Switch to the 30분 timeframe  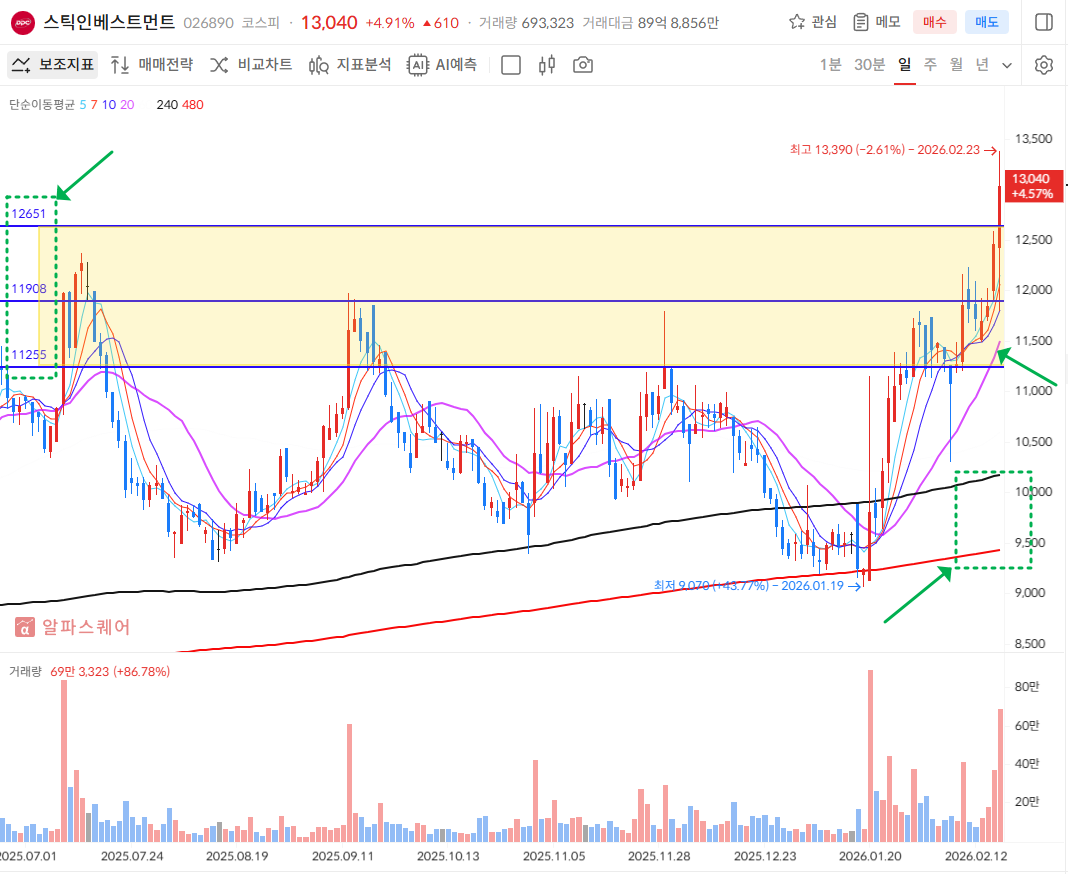869,65
